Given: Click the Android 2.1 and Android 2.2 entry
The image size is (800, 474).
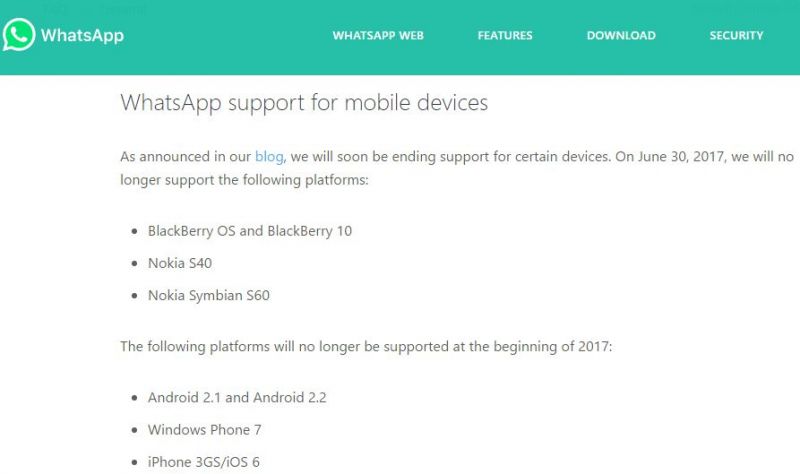Looking at the screenshot, I should (237, 397).
